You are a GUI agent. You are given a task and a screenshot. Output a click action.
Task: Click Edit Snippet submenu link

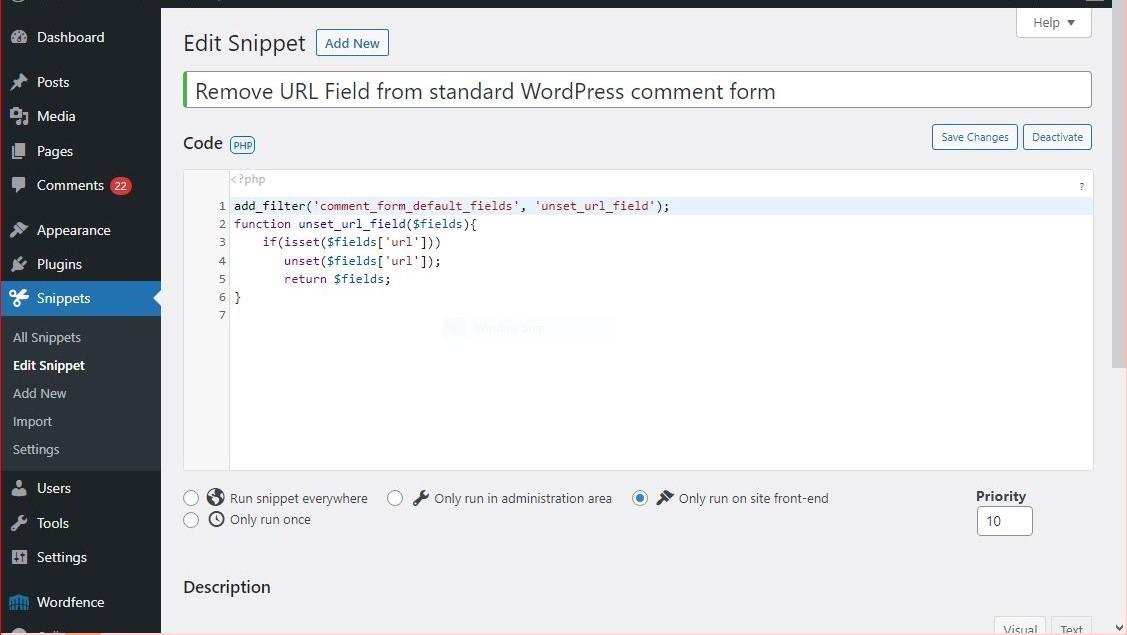pos(49,365)
